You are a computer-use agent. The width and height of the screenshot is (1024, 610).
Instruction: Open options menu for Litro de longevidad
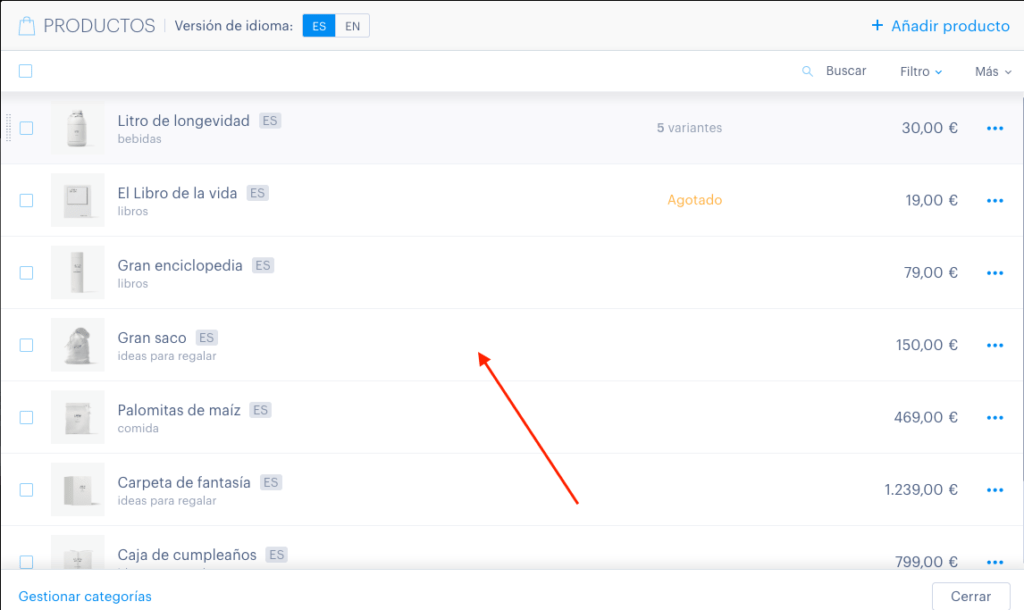click(995, 128)
